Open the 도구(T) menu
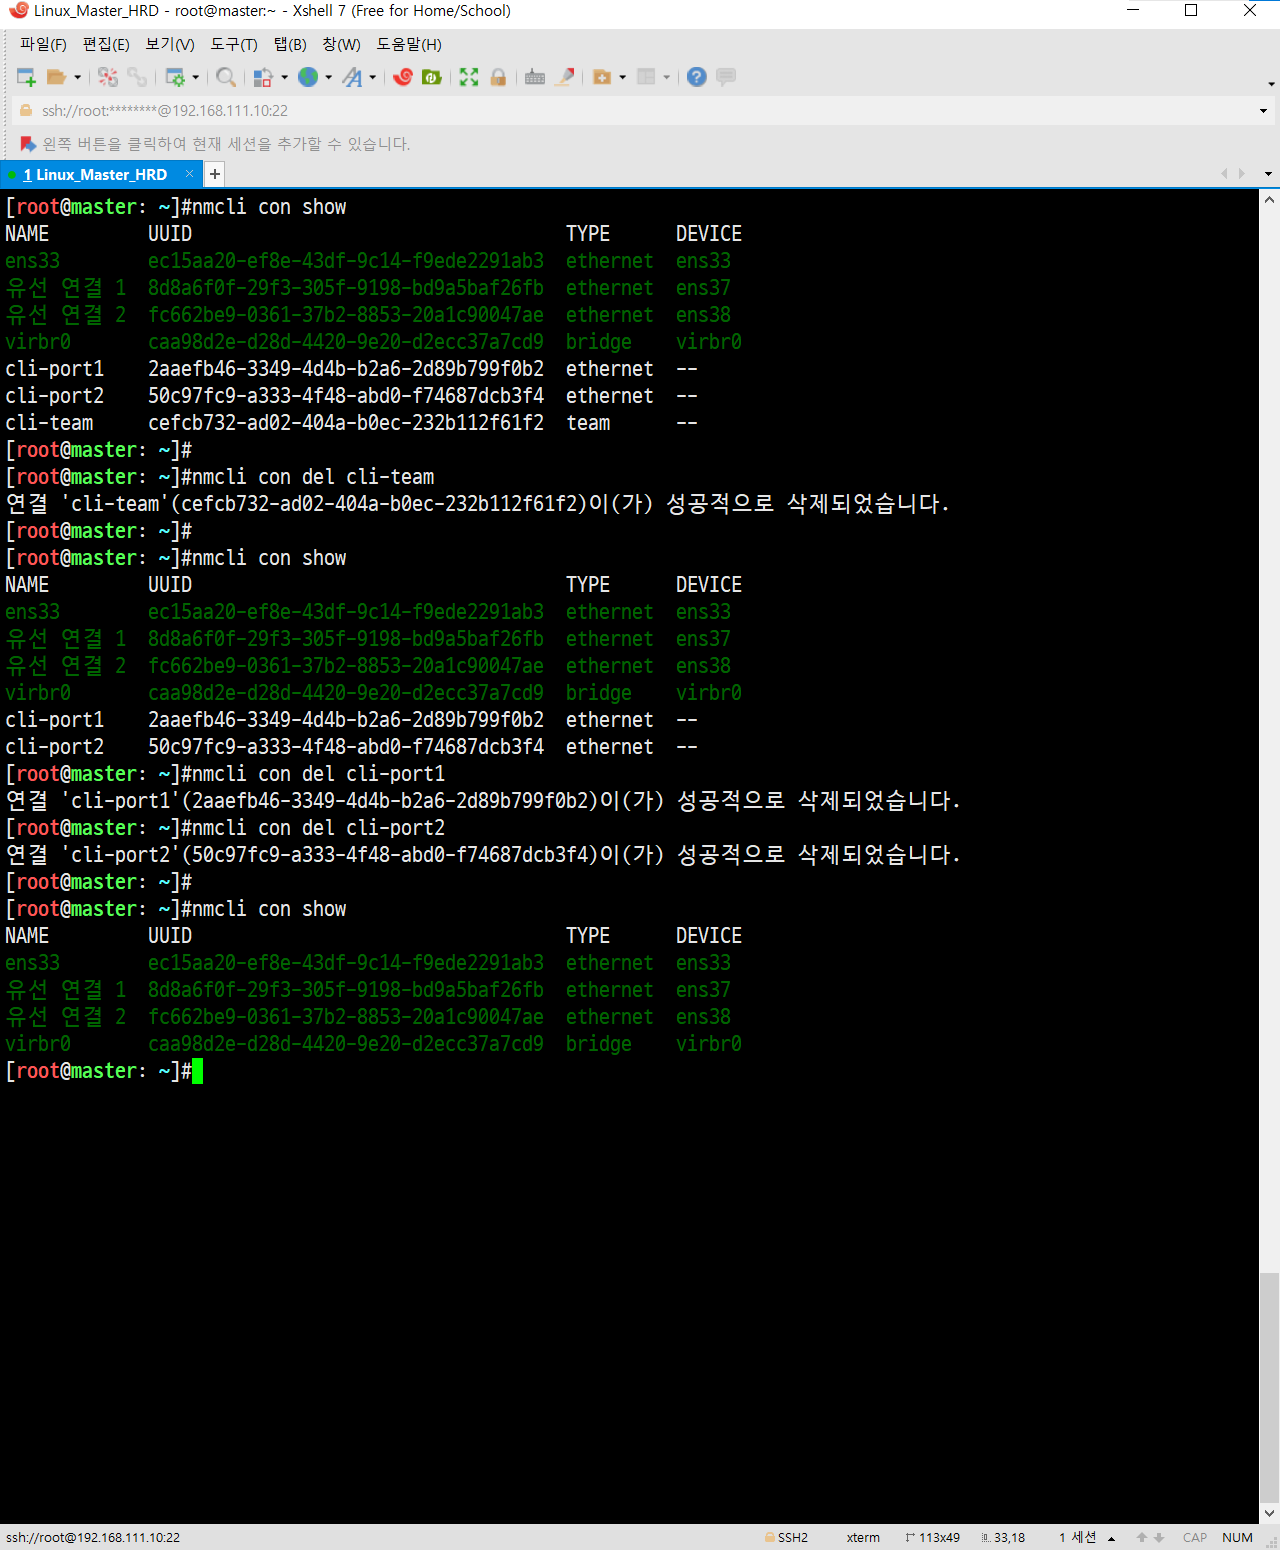The width and height of the screenshot is (1280, 1550). pyautogui.click(x=234, y=44)
